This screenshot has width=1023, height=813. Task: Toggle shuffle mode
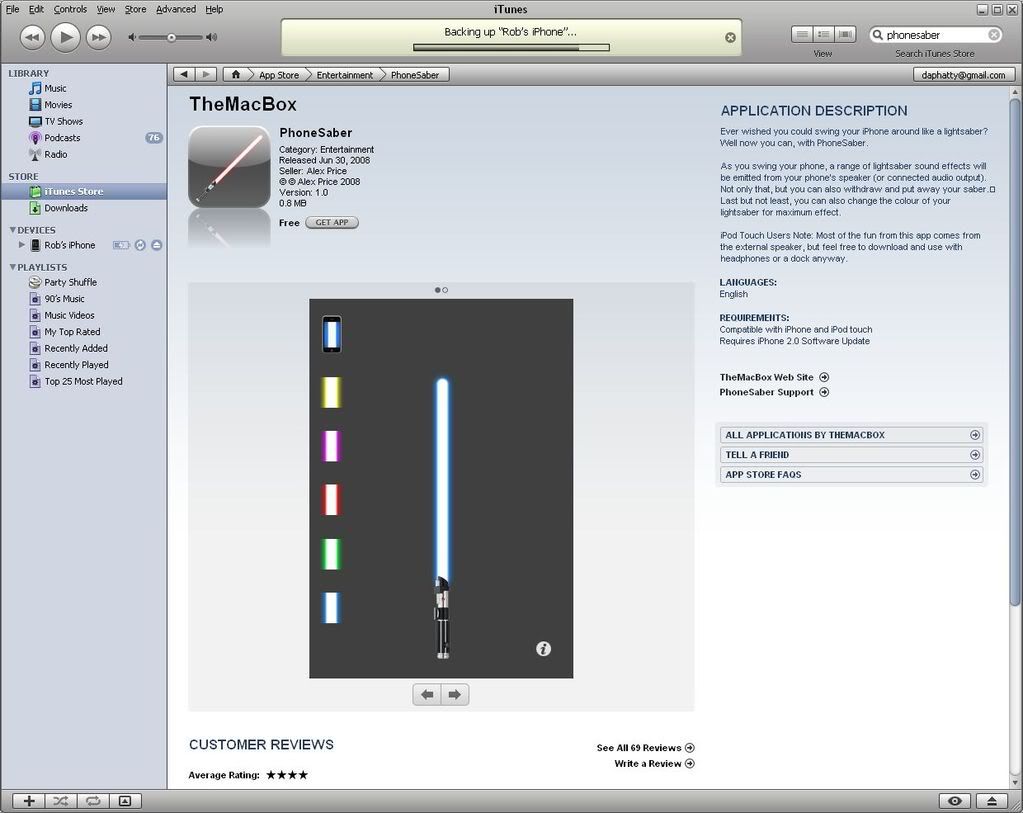[61, 801]
